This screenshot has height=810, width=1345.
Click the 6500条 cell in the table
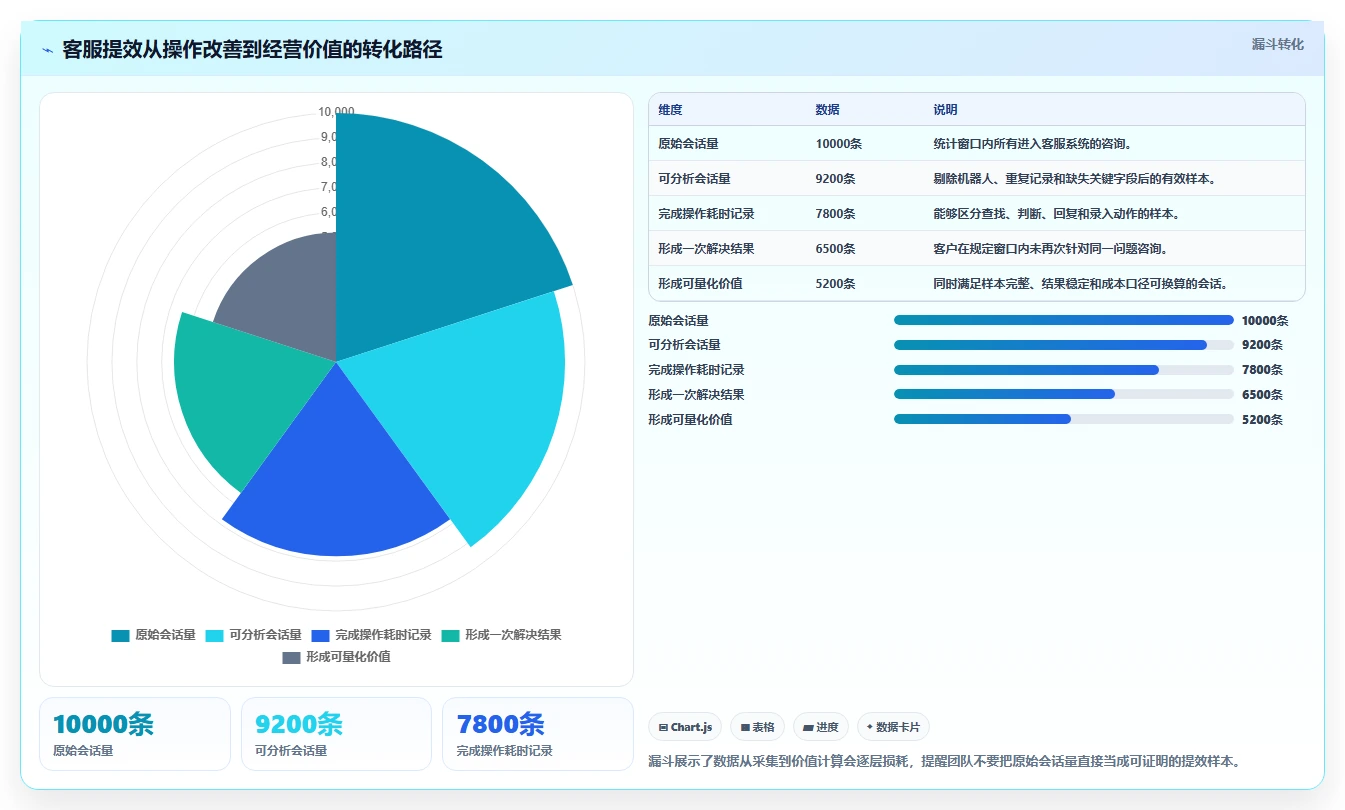[835, 249]
